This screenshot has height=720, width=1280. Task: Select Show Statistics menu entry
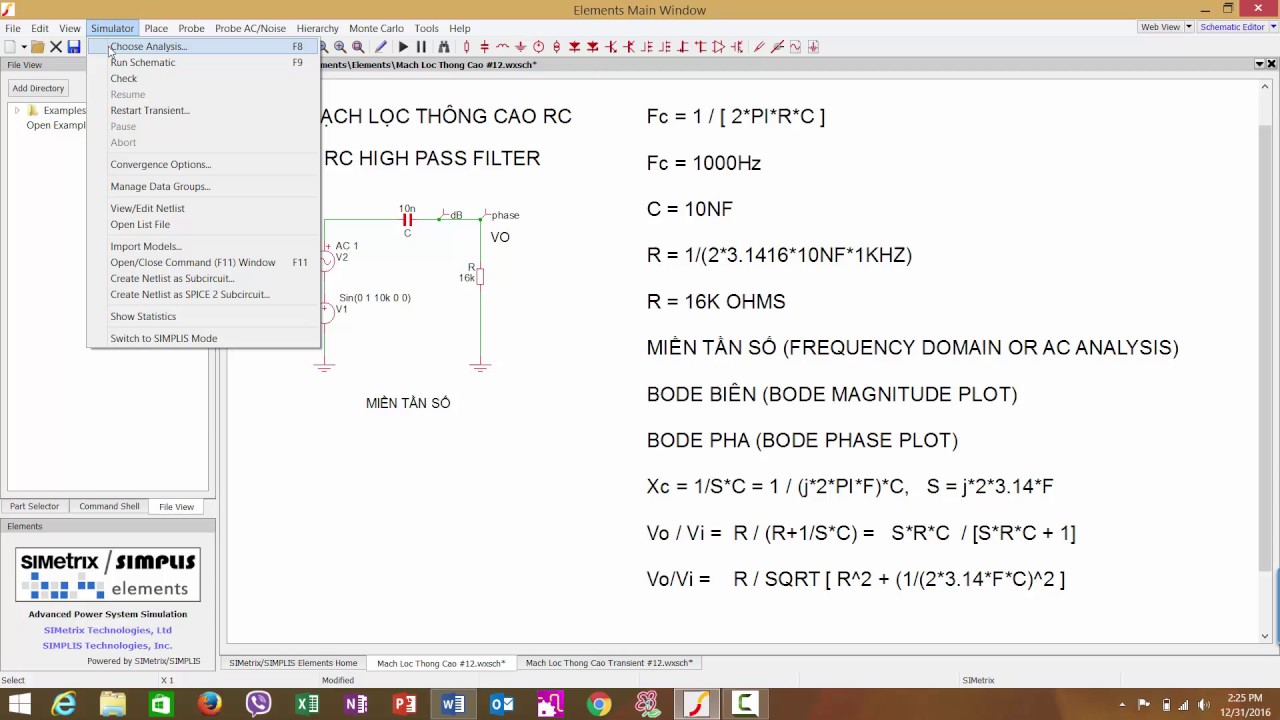(x=204, y=316)
